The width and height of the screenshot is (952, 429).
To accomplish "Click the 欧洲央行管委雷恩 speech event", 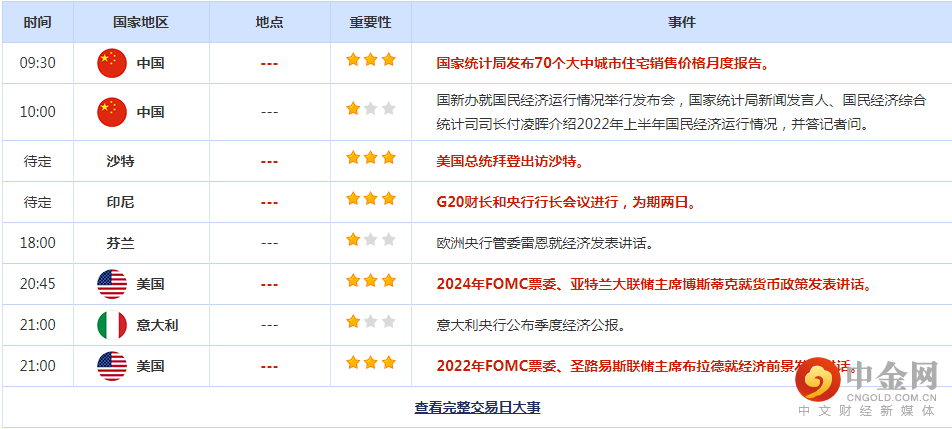I will click(545, 243).
